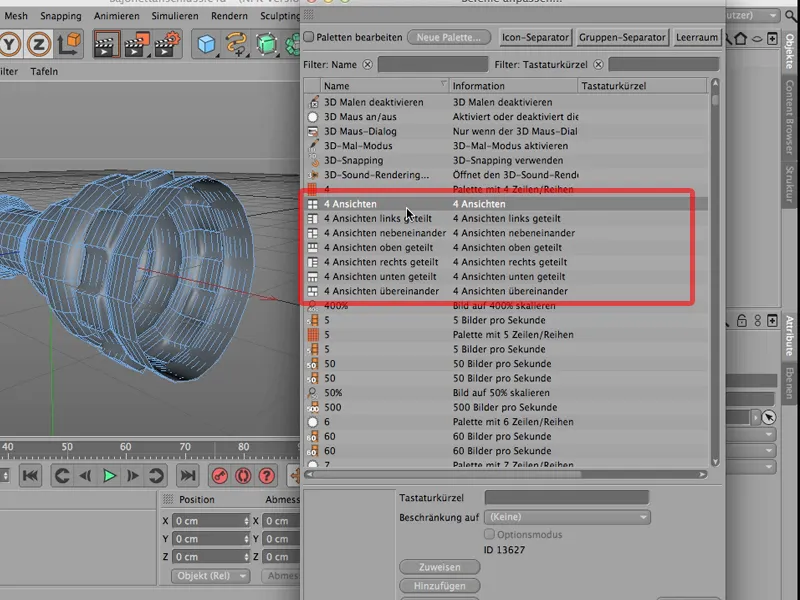Click the Icon-Separator button

pos(535,37)
